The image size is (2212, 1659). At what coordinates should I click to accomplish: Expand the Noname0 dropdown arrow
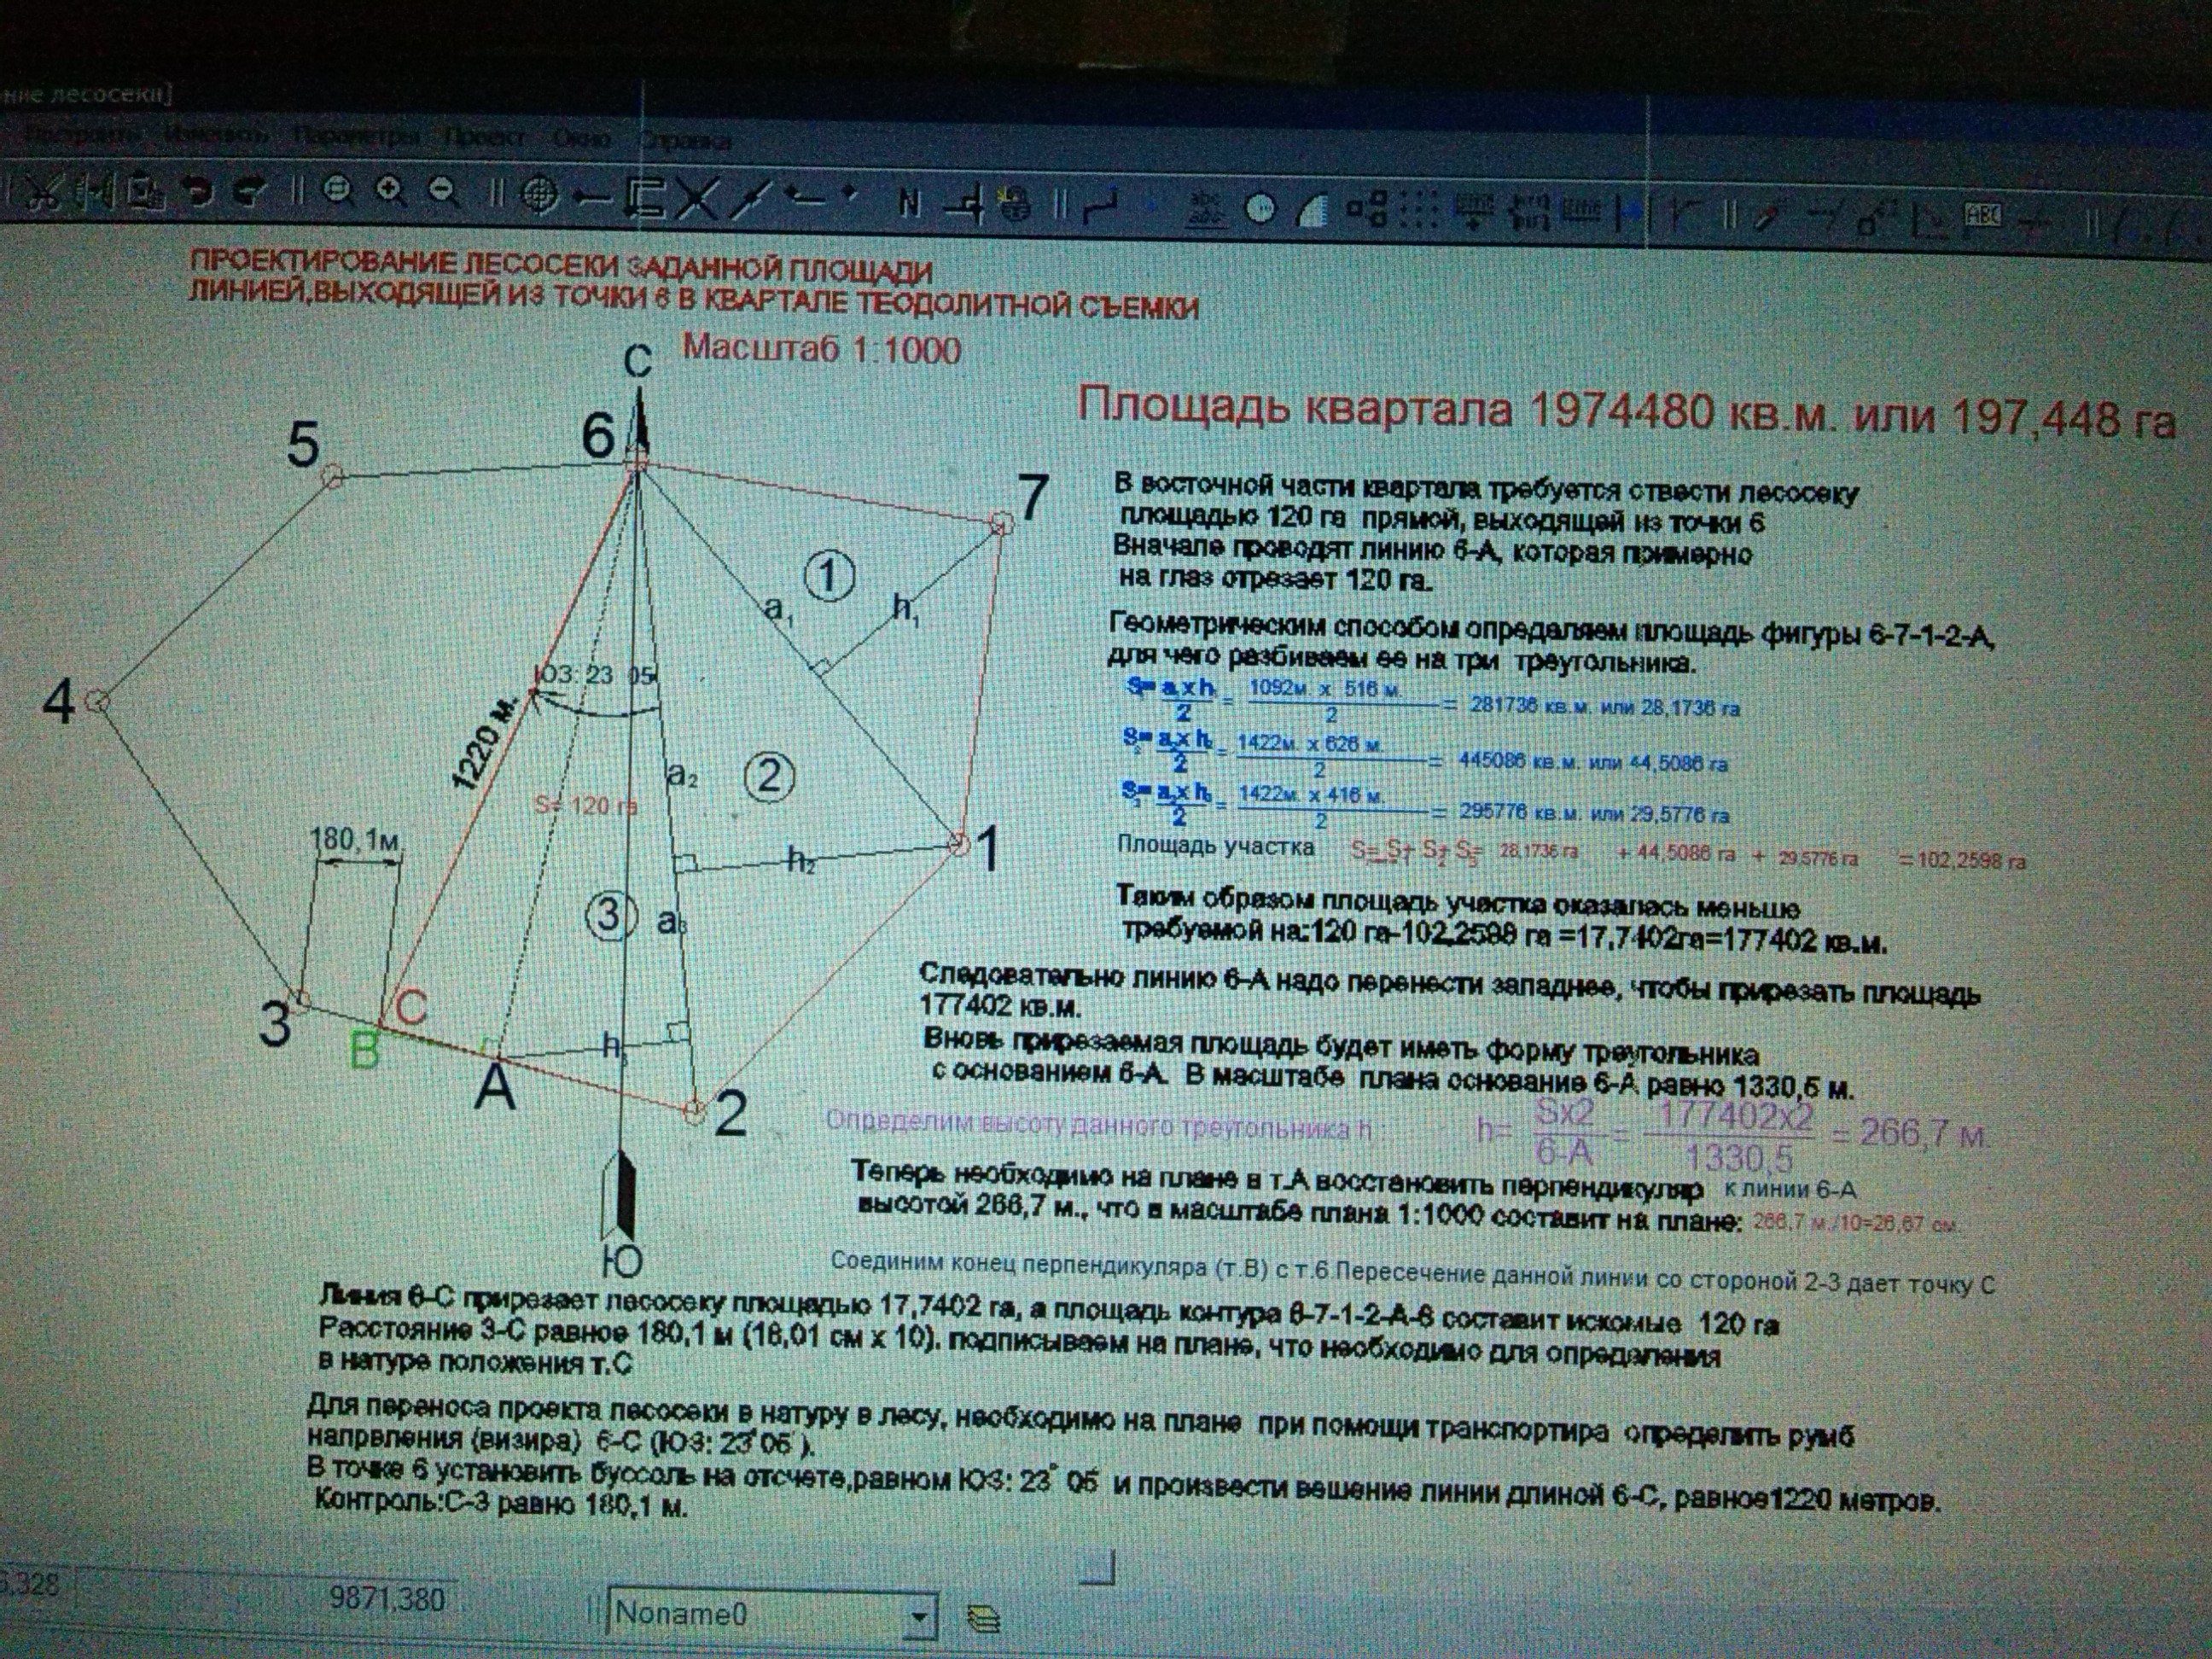click(920, 1618)
